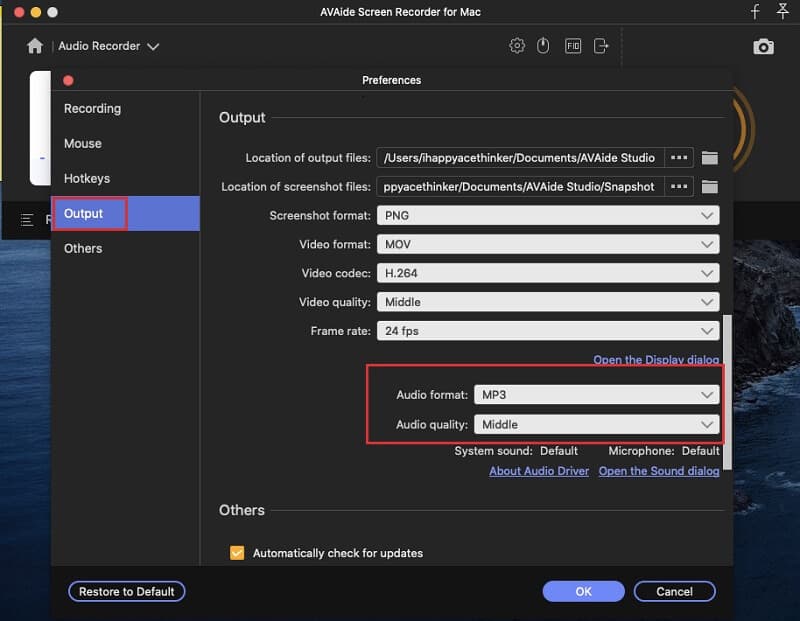Image resolution: width=800 pixels, height=621 pixels.
Task: Switch to the Hotkeys preferences tab
Action: [x=125, y=179]
